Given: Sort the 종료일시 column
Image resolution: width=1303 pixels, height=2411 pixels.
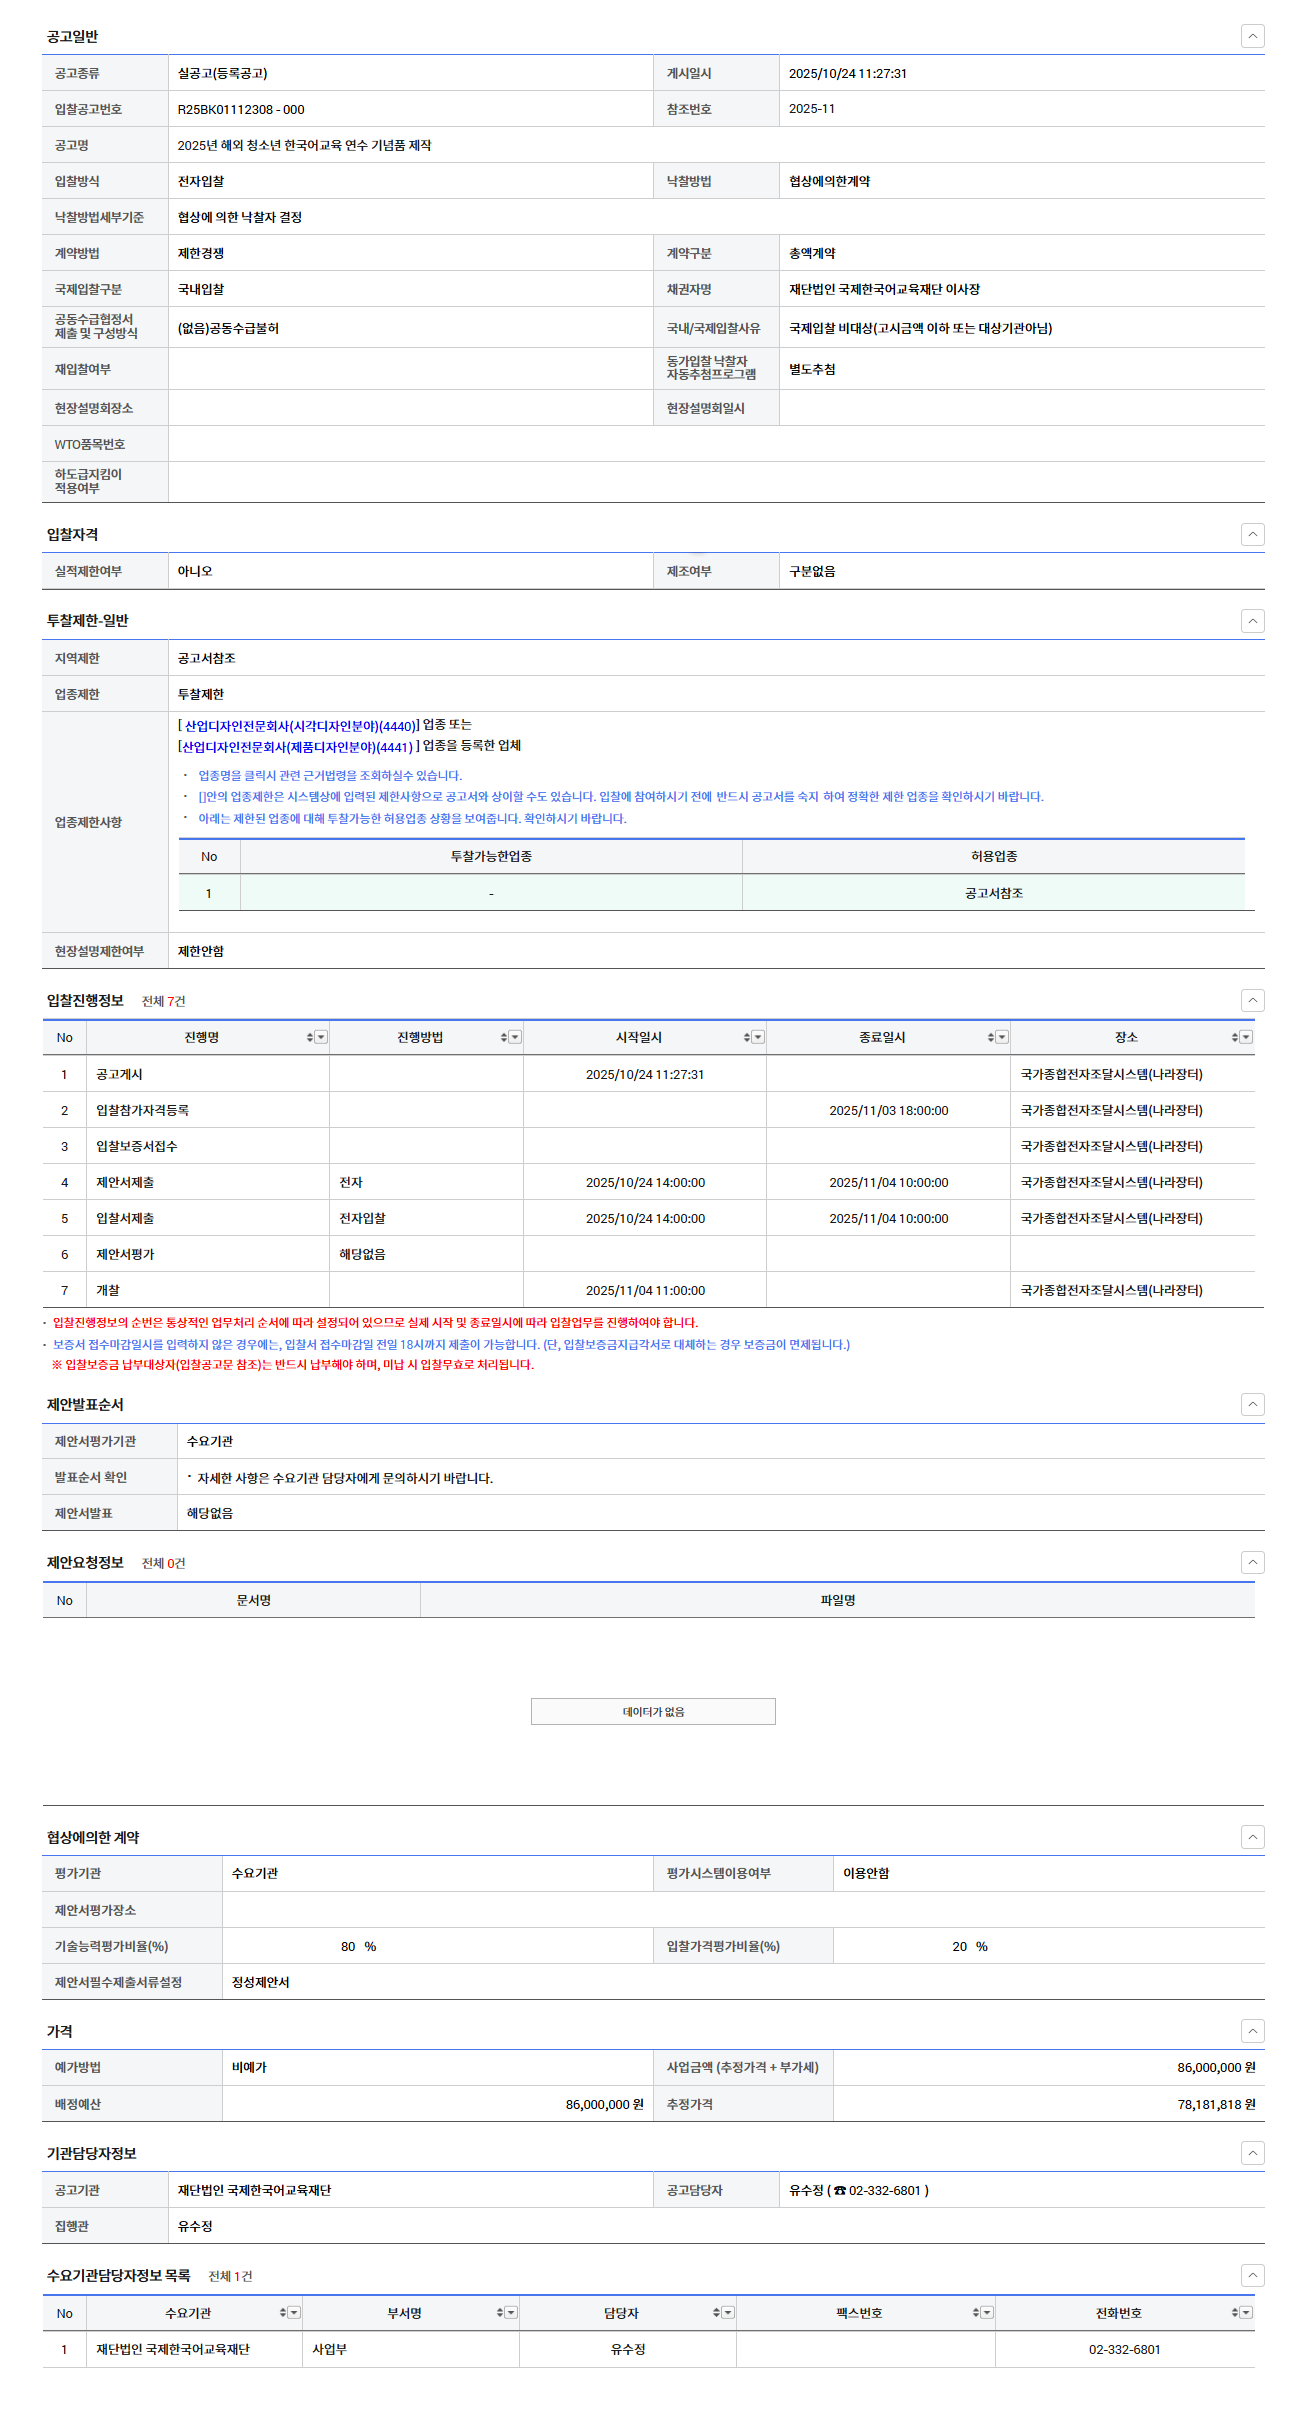Looking at the screenshot, I should pos(991,1037).
